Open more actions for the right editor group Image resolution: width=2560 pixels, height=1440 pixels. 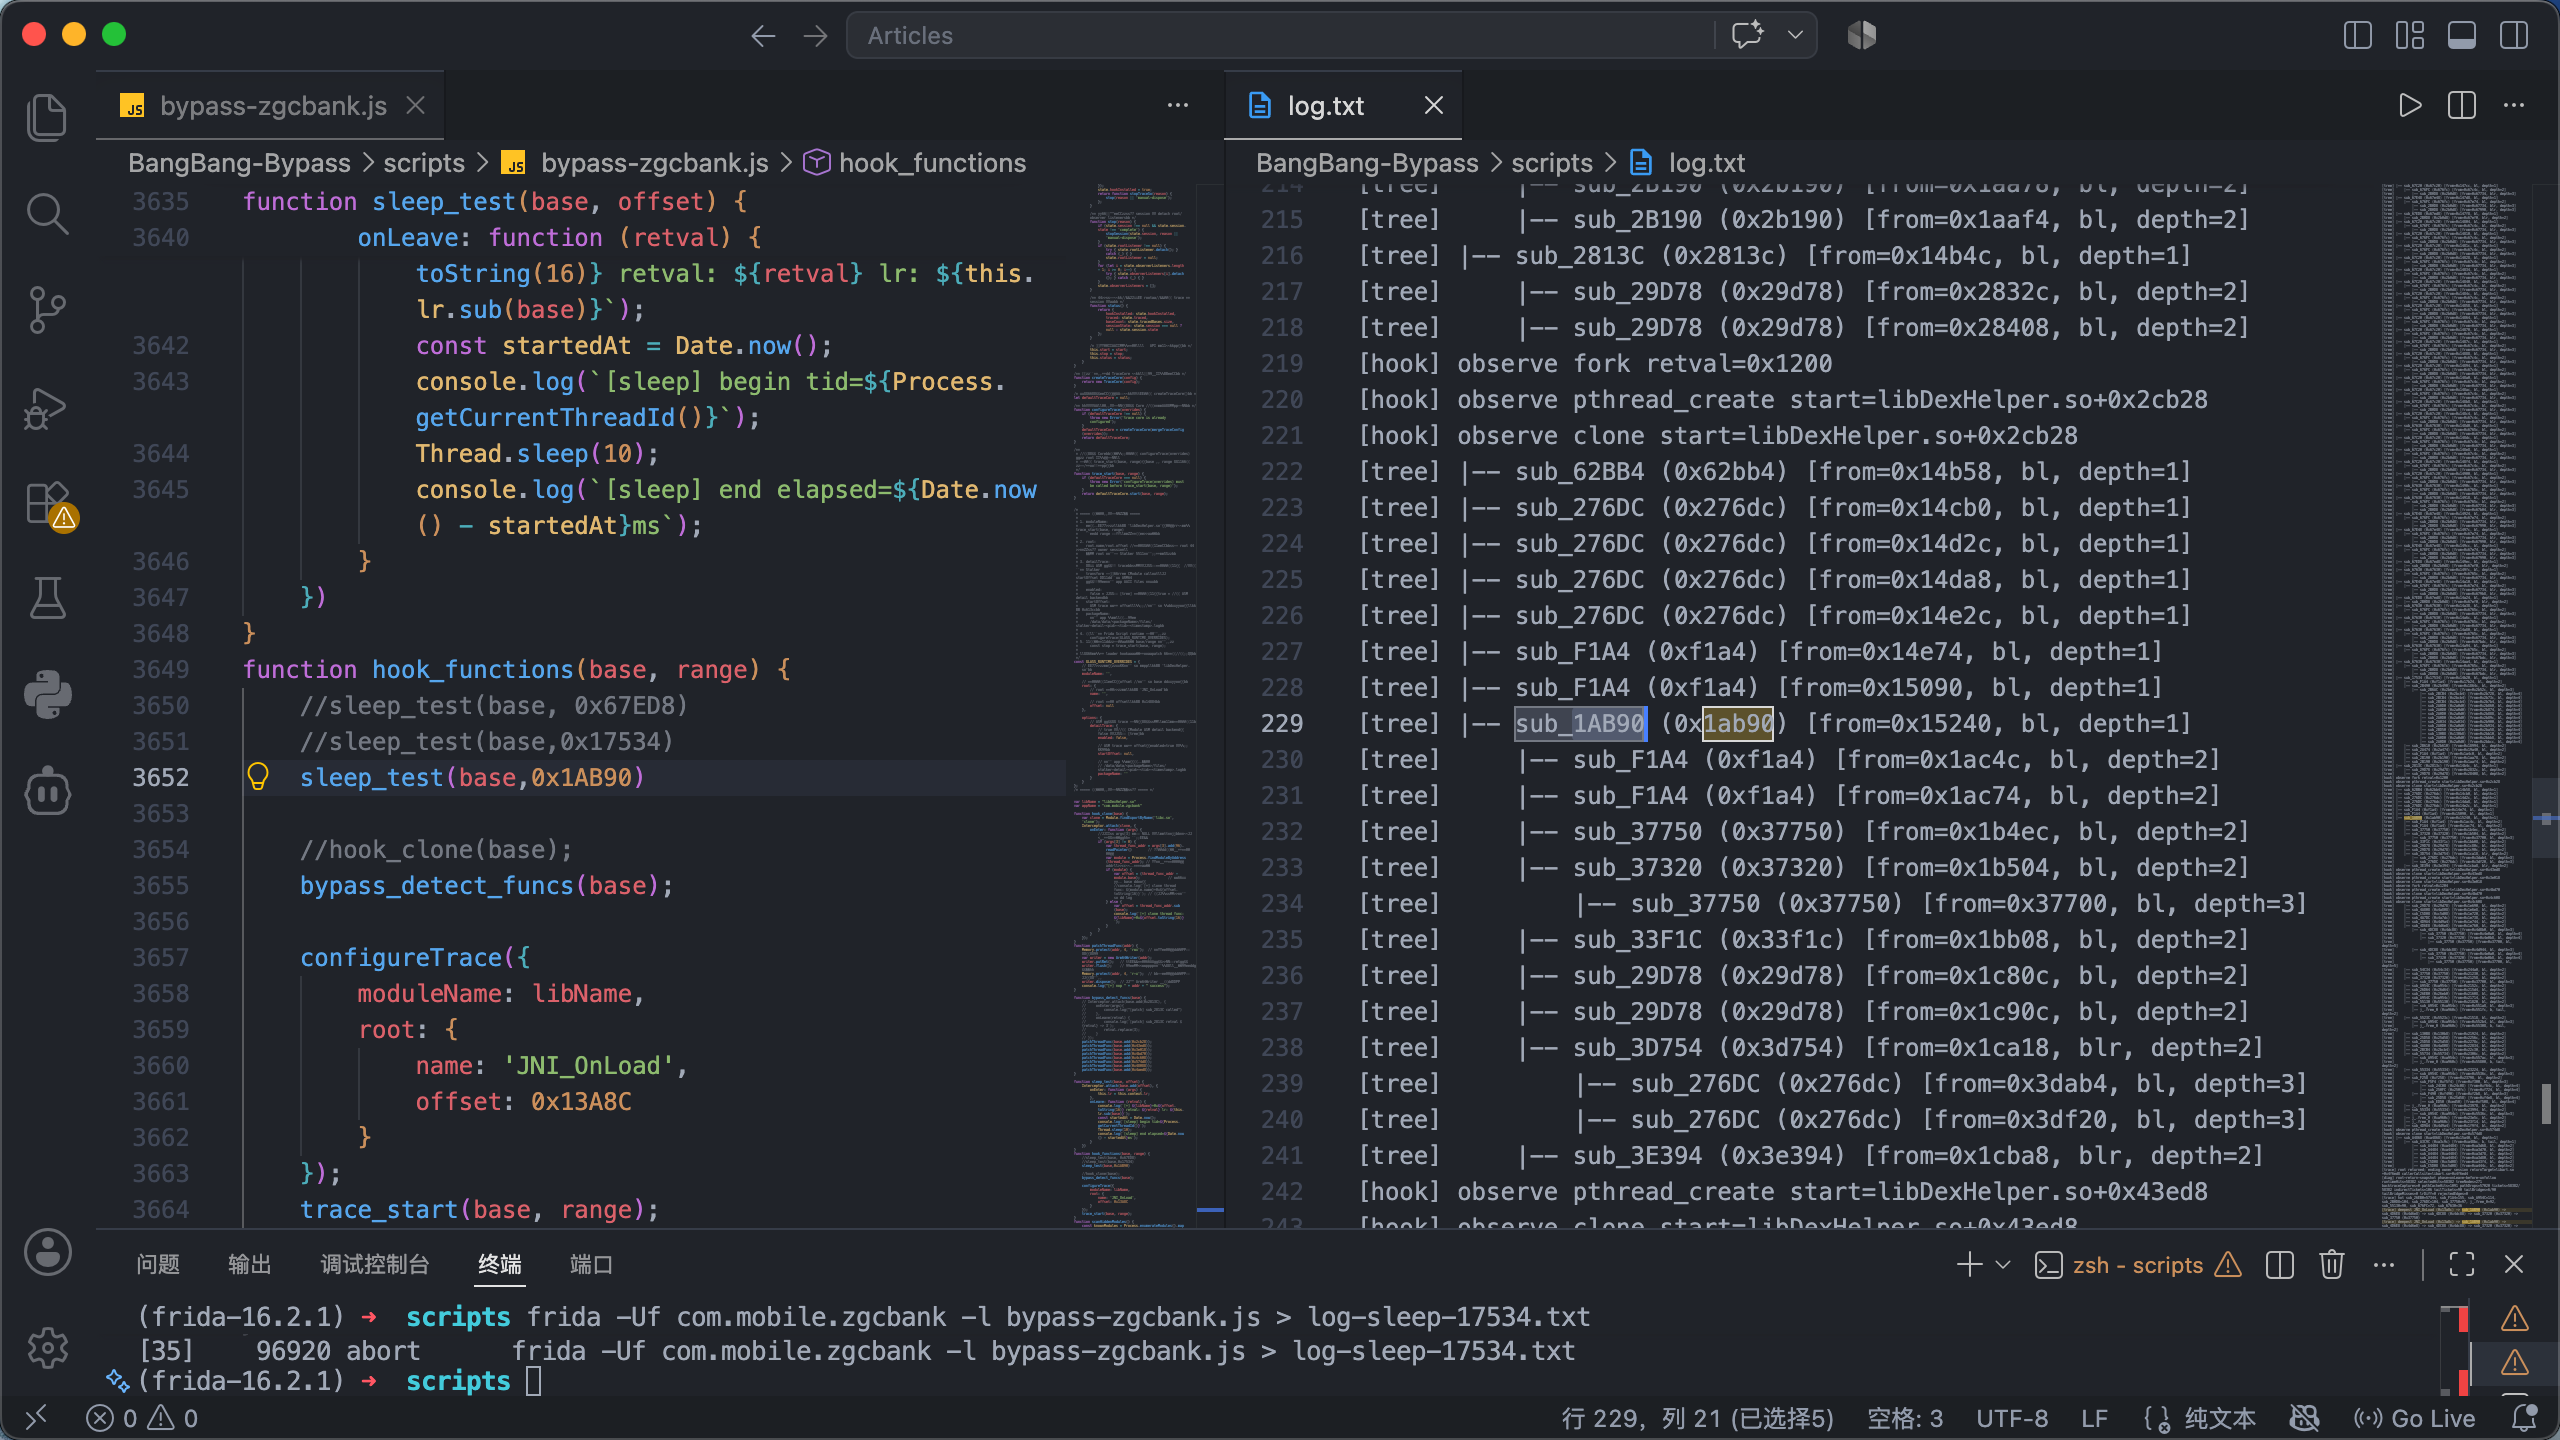click(2514, 105)
